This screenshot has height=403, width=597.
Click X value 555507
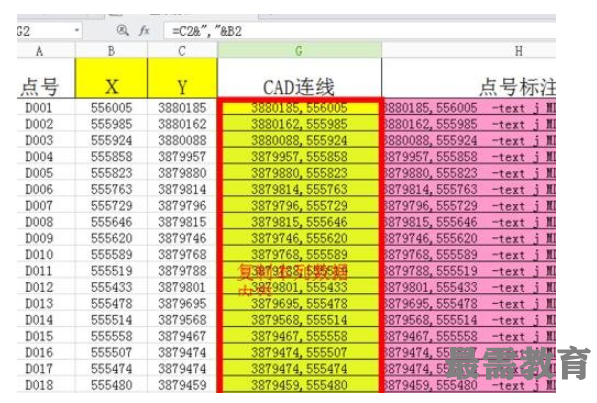[x=111, y=352]
